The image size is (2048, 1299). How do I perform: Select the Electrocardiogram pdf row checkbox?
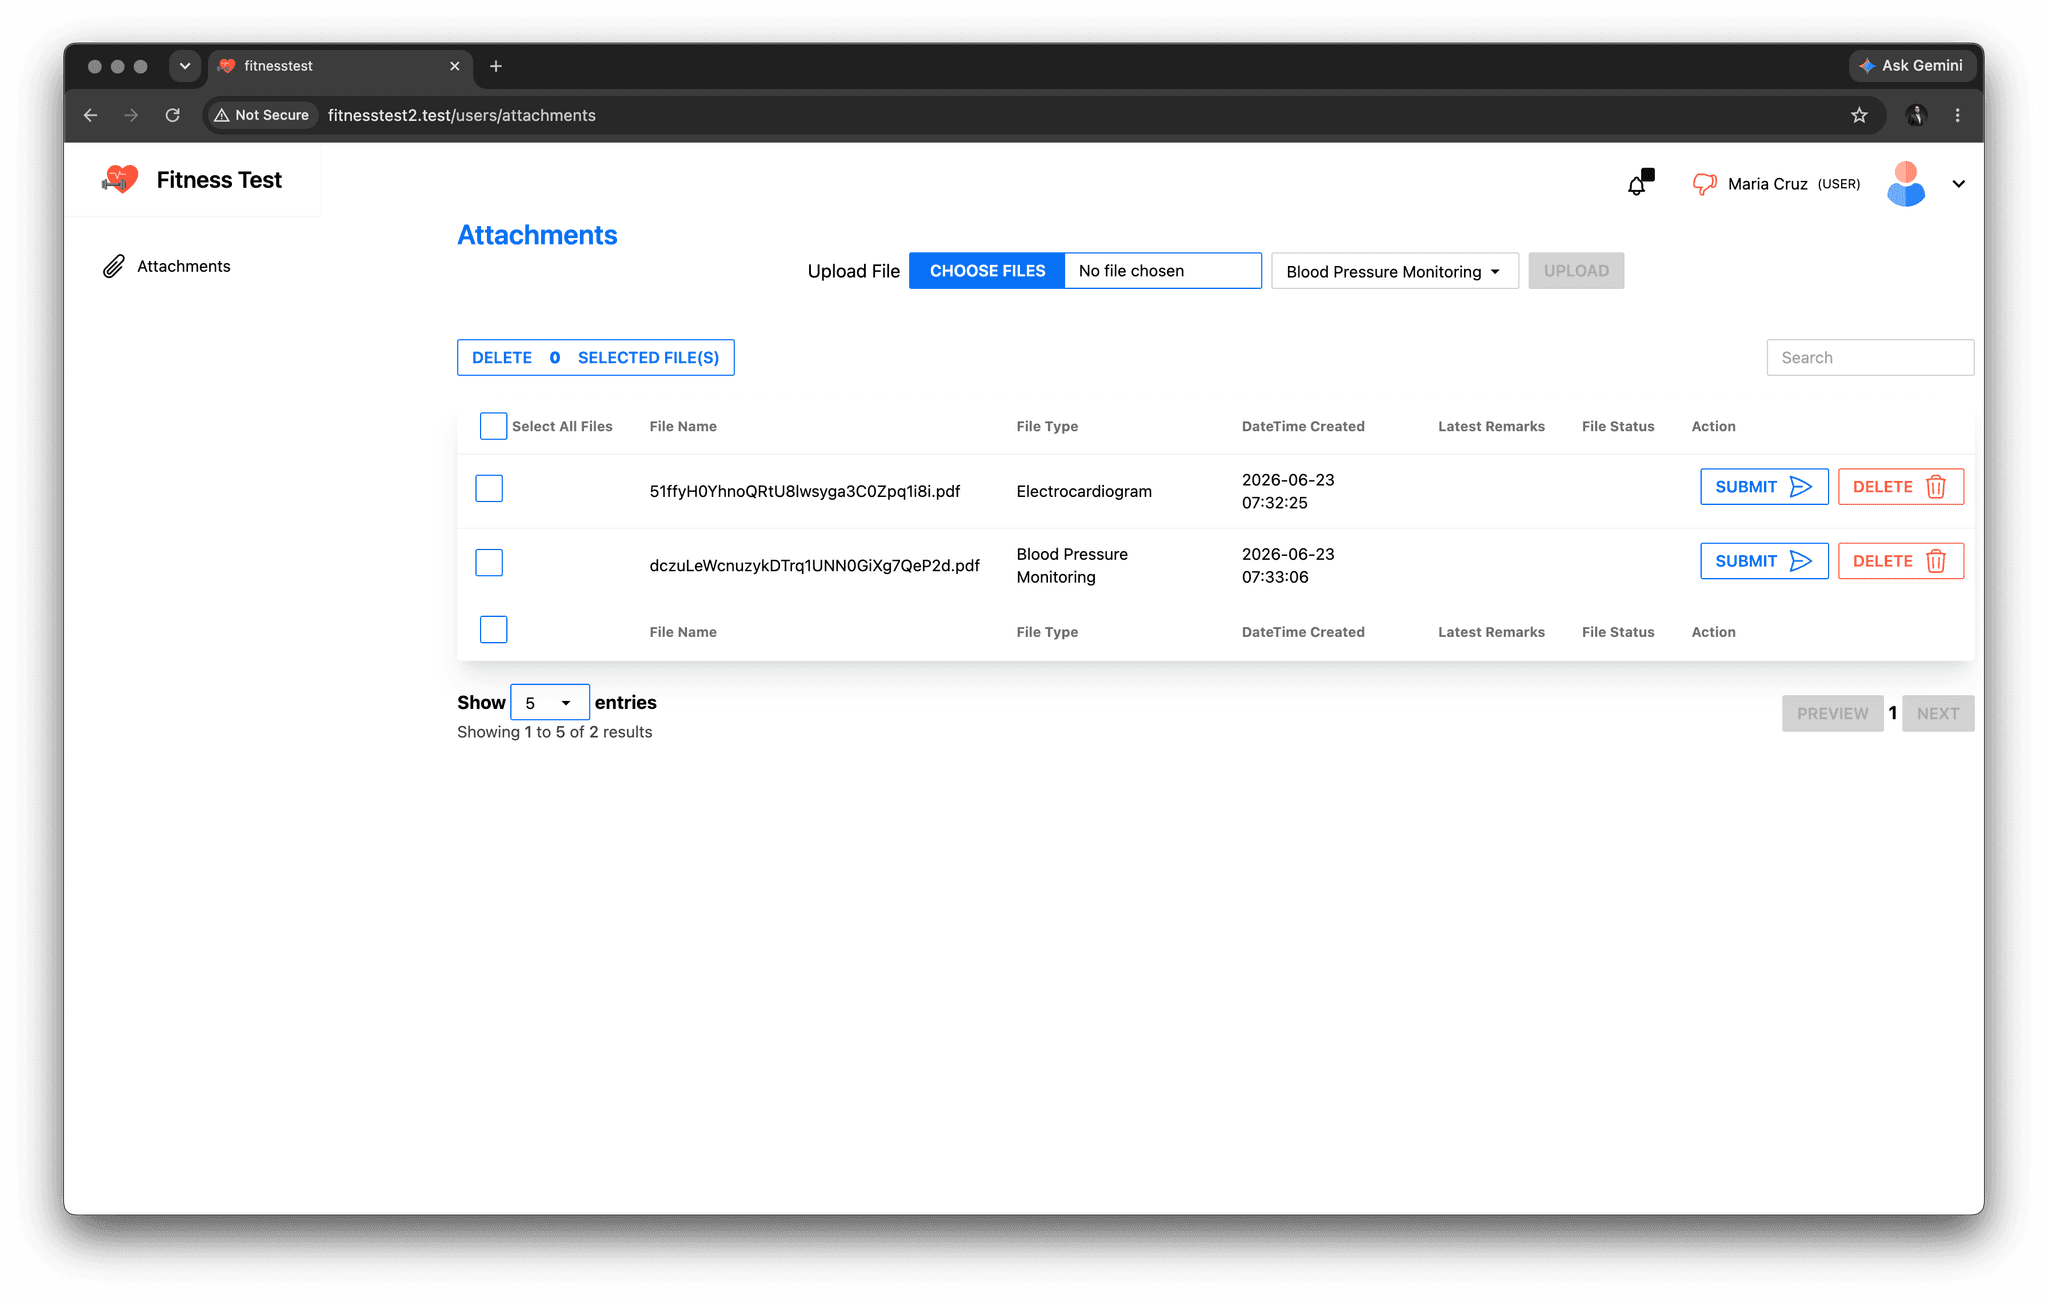click(x=489, y=488)
